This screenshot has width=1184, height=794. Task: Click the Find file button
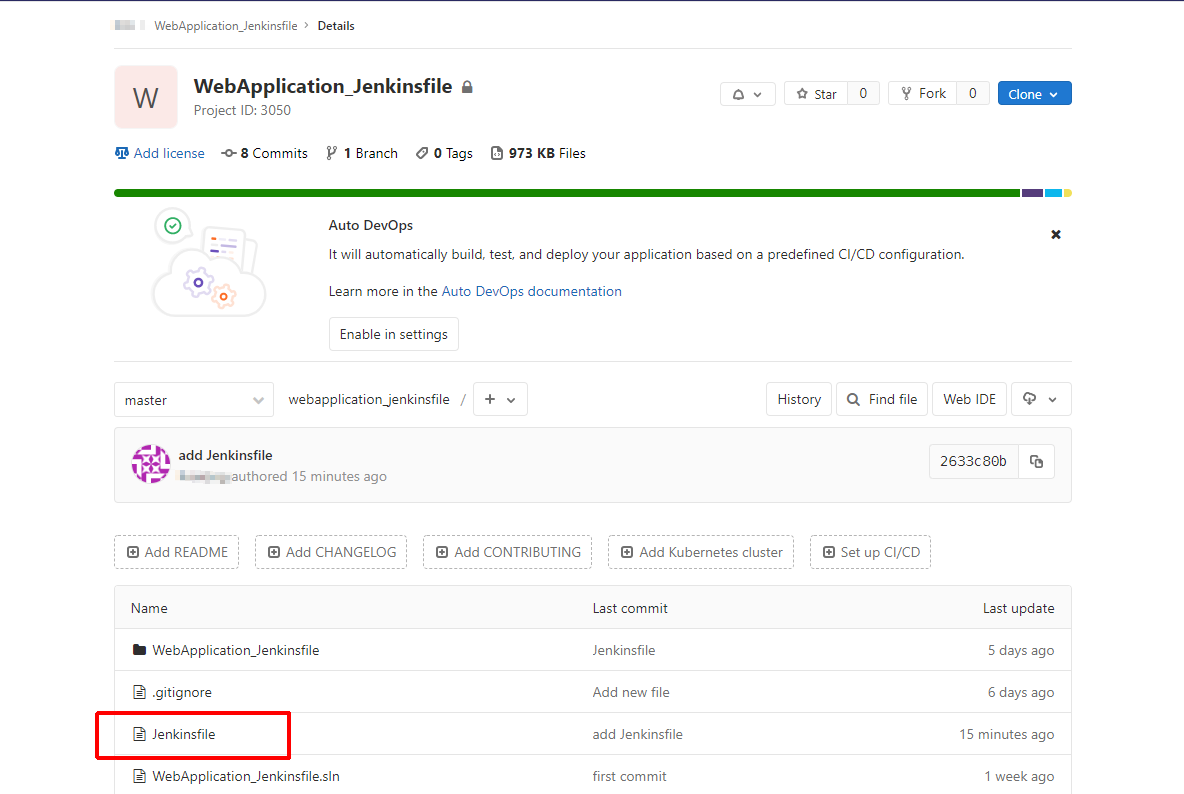coord(882,399)
